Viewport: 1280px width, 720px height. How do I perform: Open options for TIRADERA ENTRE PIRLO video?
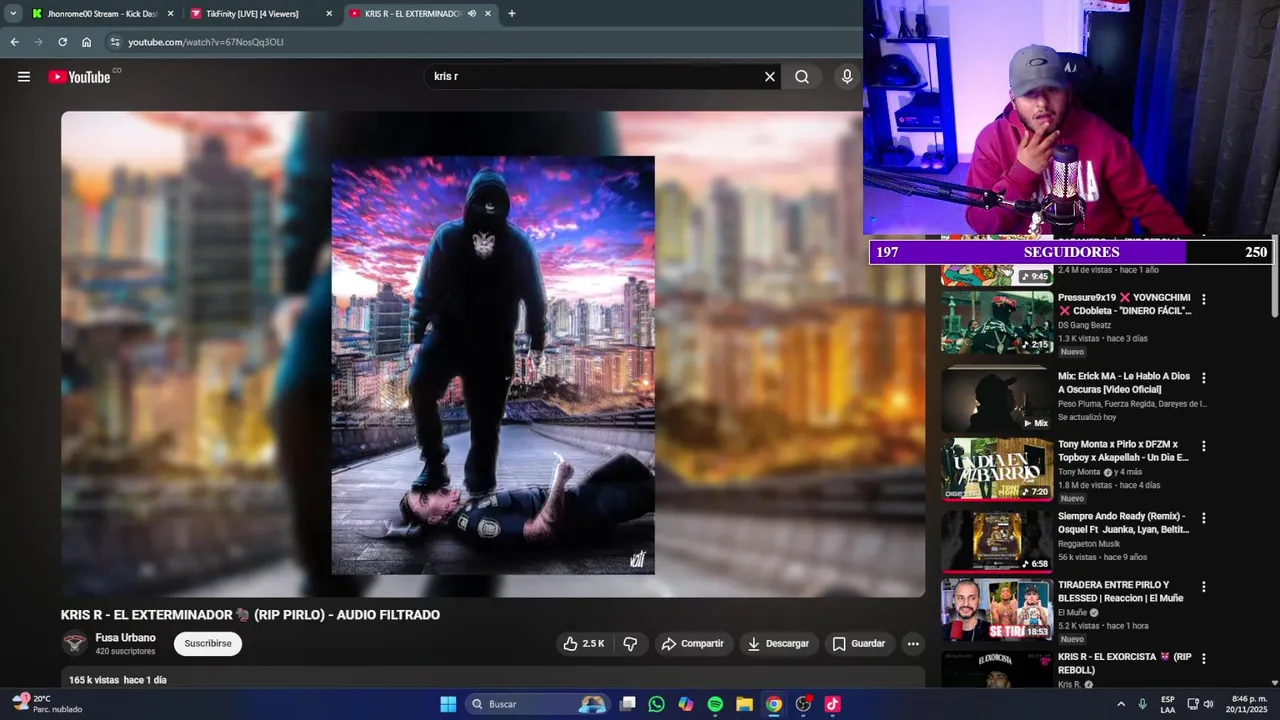click(x=1204, y=587)
